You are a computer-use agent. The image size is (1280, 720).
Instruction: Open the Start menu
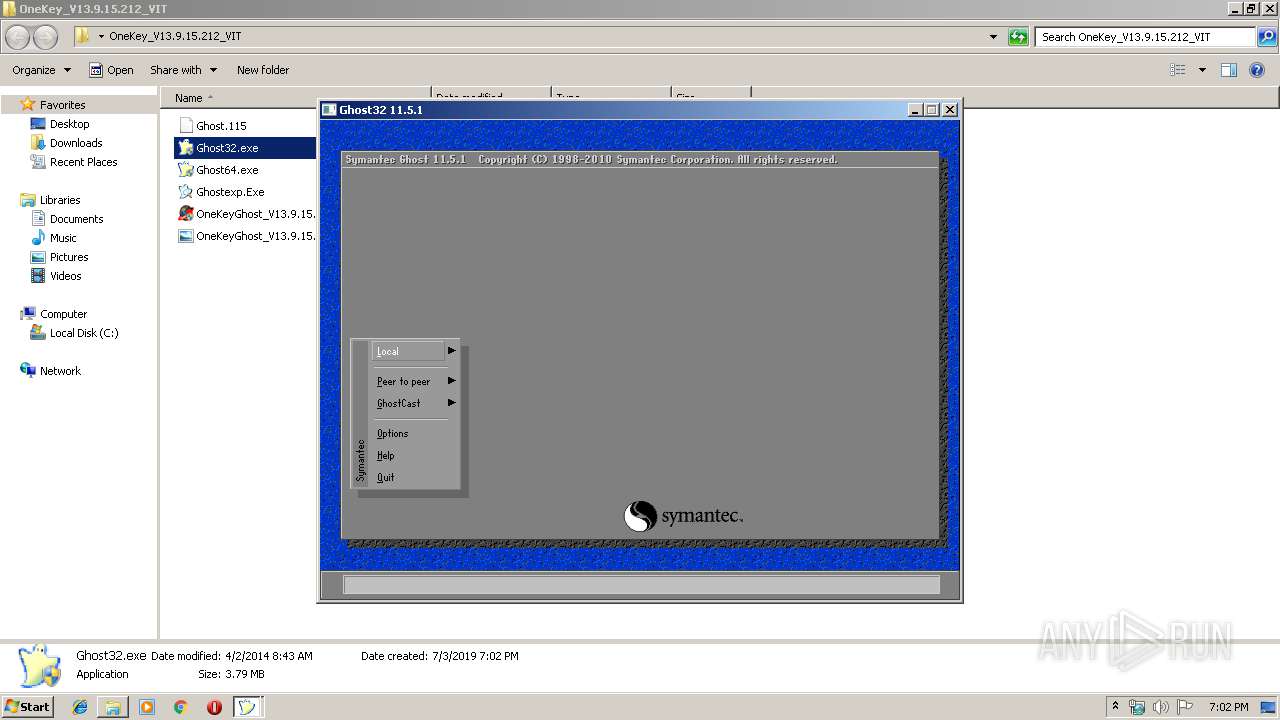(27, 707)
